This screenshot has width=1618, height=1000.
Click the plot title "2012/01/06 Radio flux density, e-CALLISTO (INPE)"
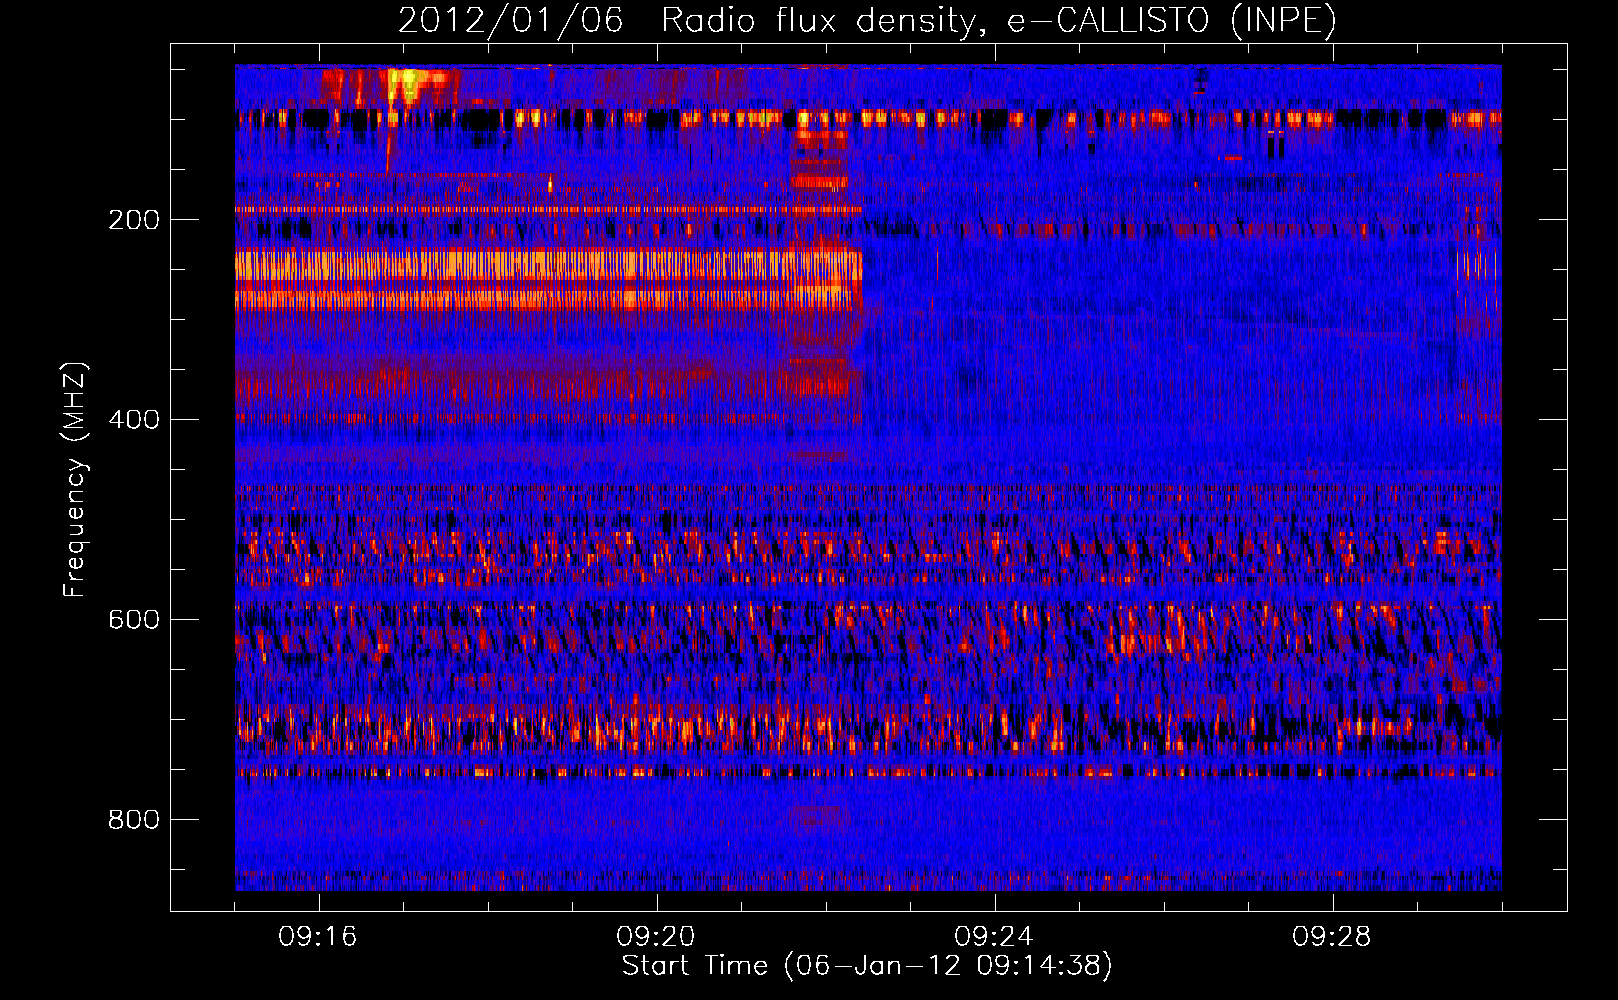tap(867, 20)
